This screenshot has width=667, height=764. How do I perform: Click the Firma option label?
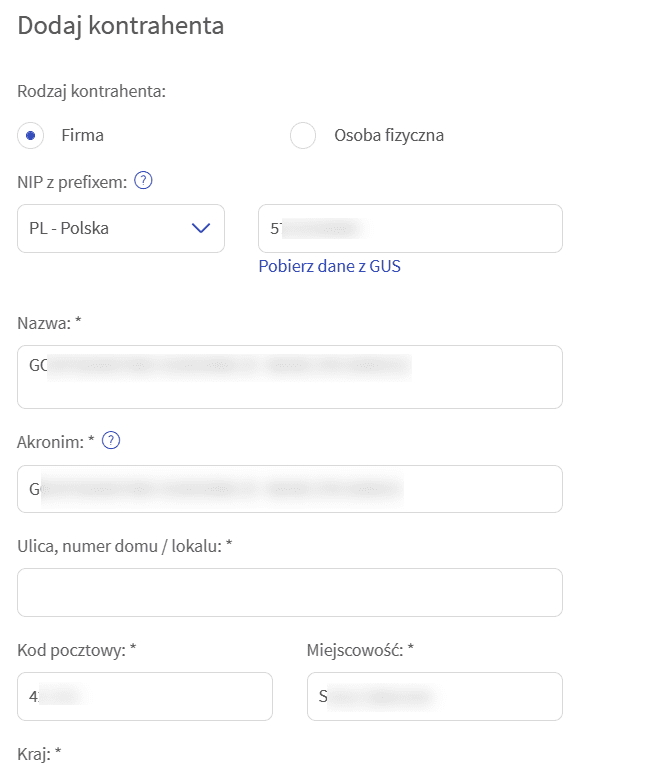coord(82,135)
